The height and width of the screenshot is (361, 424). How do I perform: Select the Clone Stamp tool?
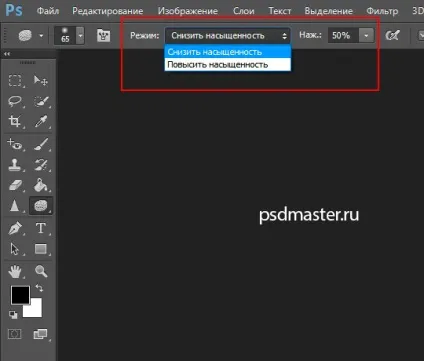click(15, 165)
